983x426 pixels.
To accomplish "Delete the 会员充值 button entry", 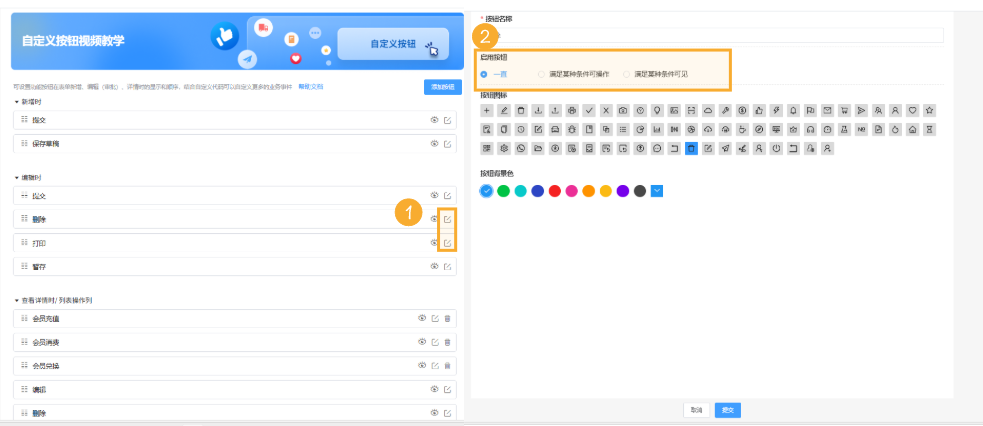I will click(448, 318).
